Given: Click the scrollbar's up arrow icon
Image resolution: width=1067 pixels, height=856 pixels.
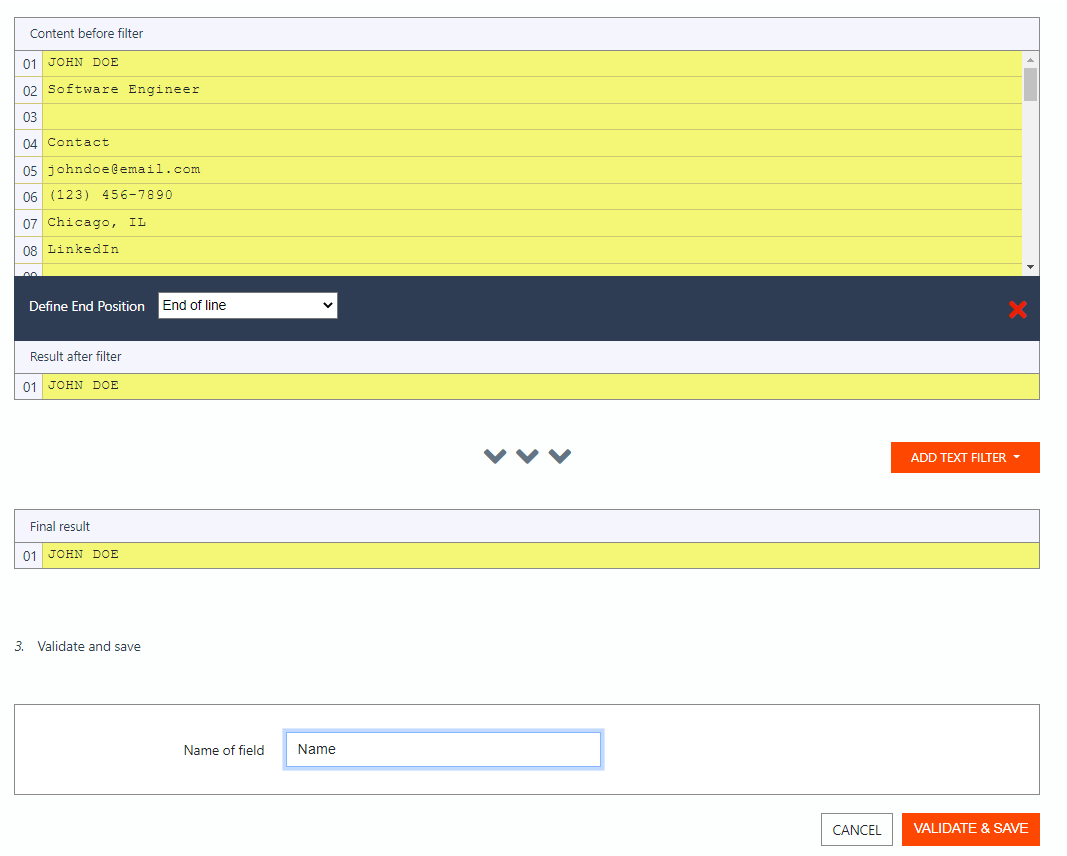Looking at the screenshot, I should click(x=1030, y=58).
